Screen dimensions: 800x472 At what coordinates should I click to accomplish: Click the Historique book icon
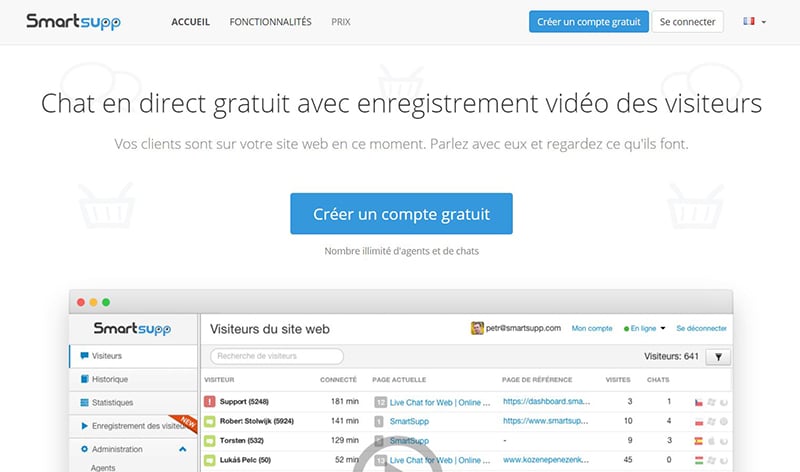85,379
